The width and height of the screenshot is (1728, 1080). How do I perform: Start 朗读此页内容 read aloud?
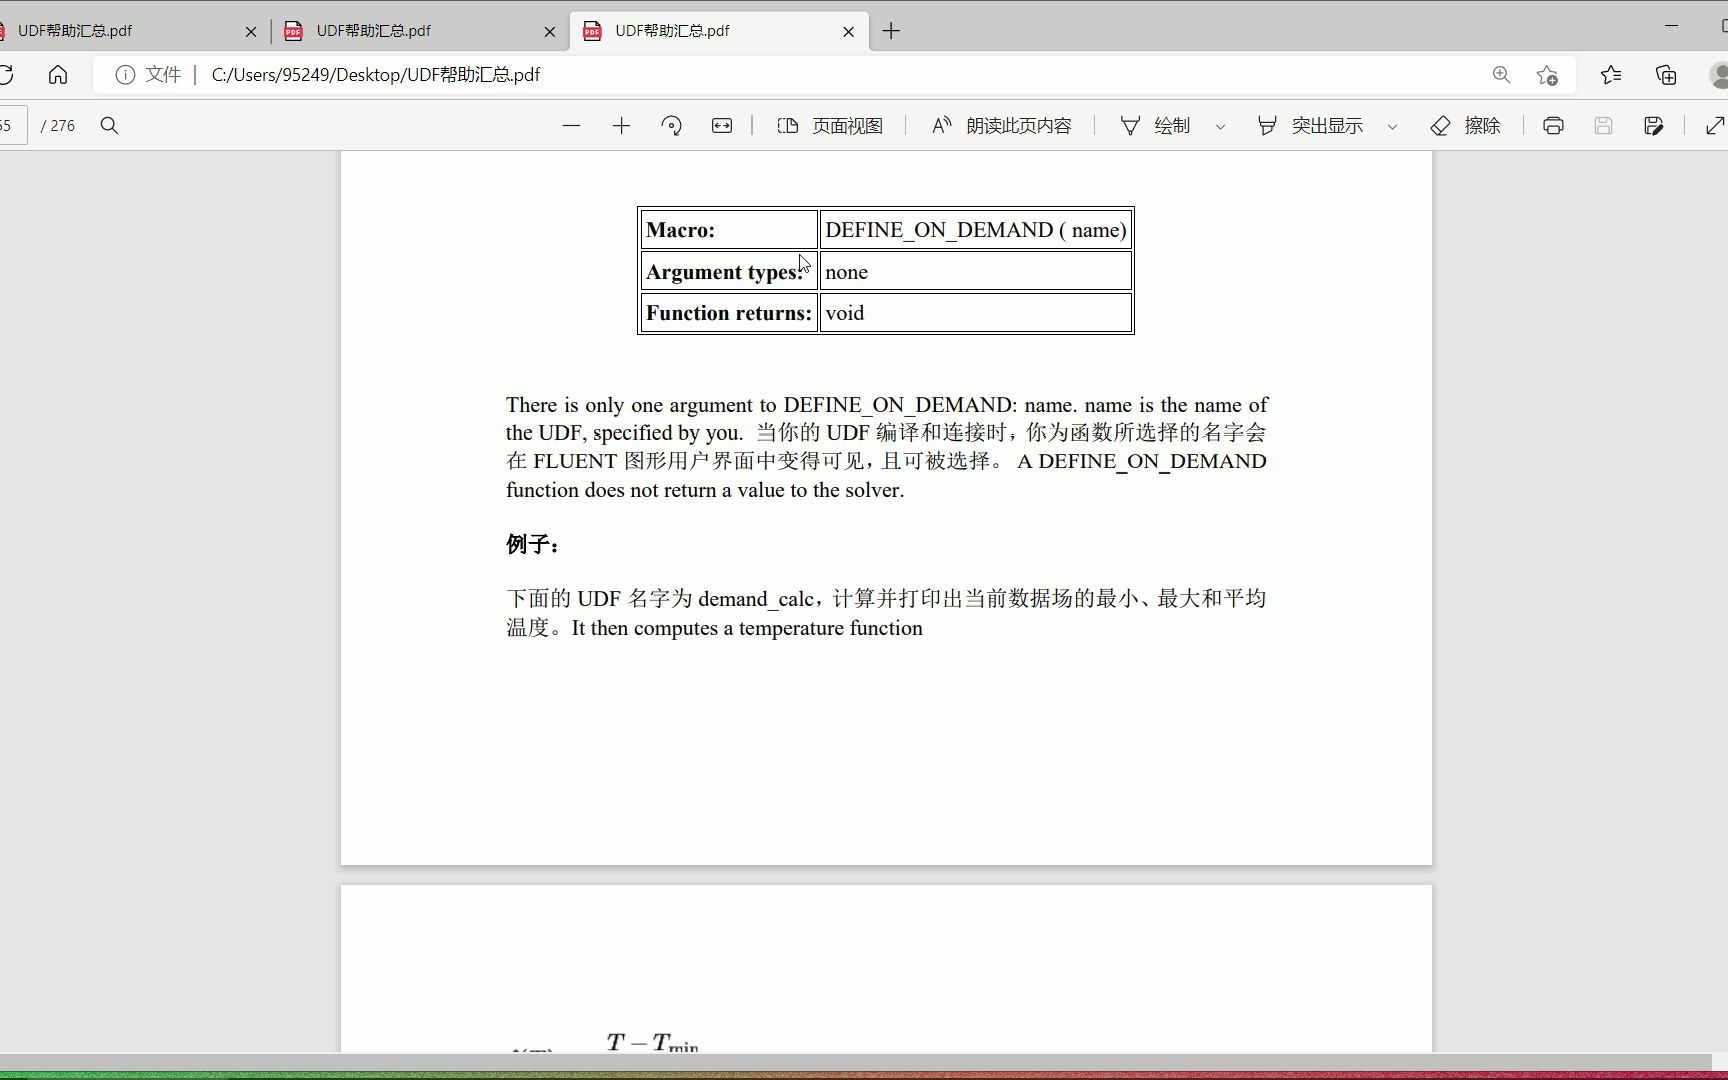pyautogui.click(x=1001, y=126)
